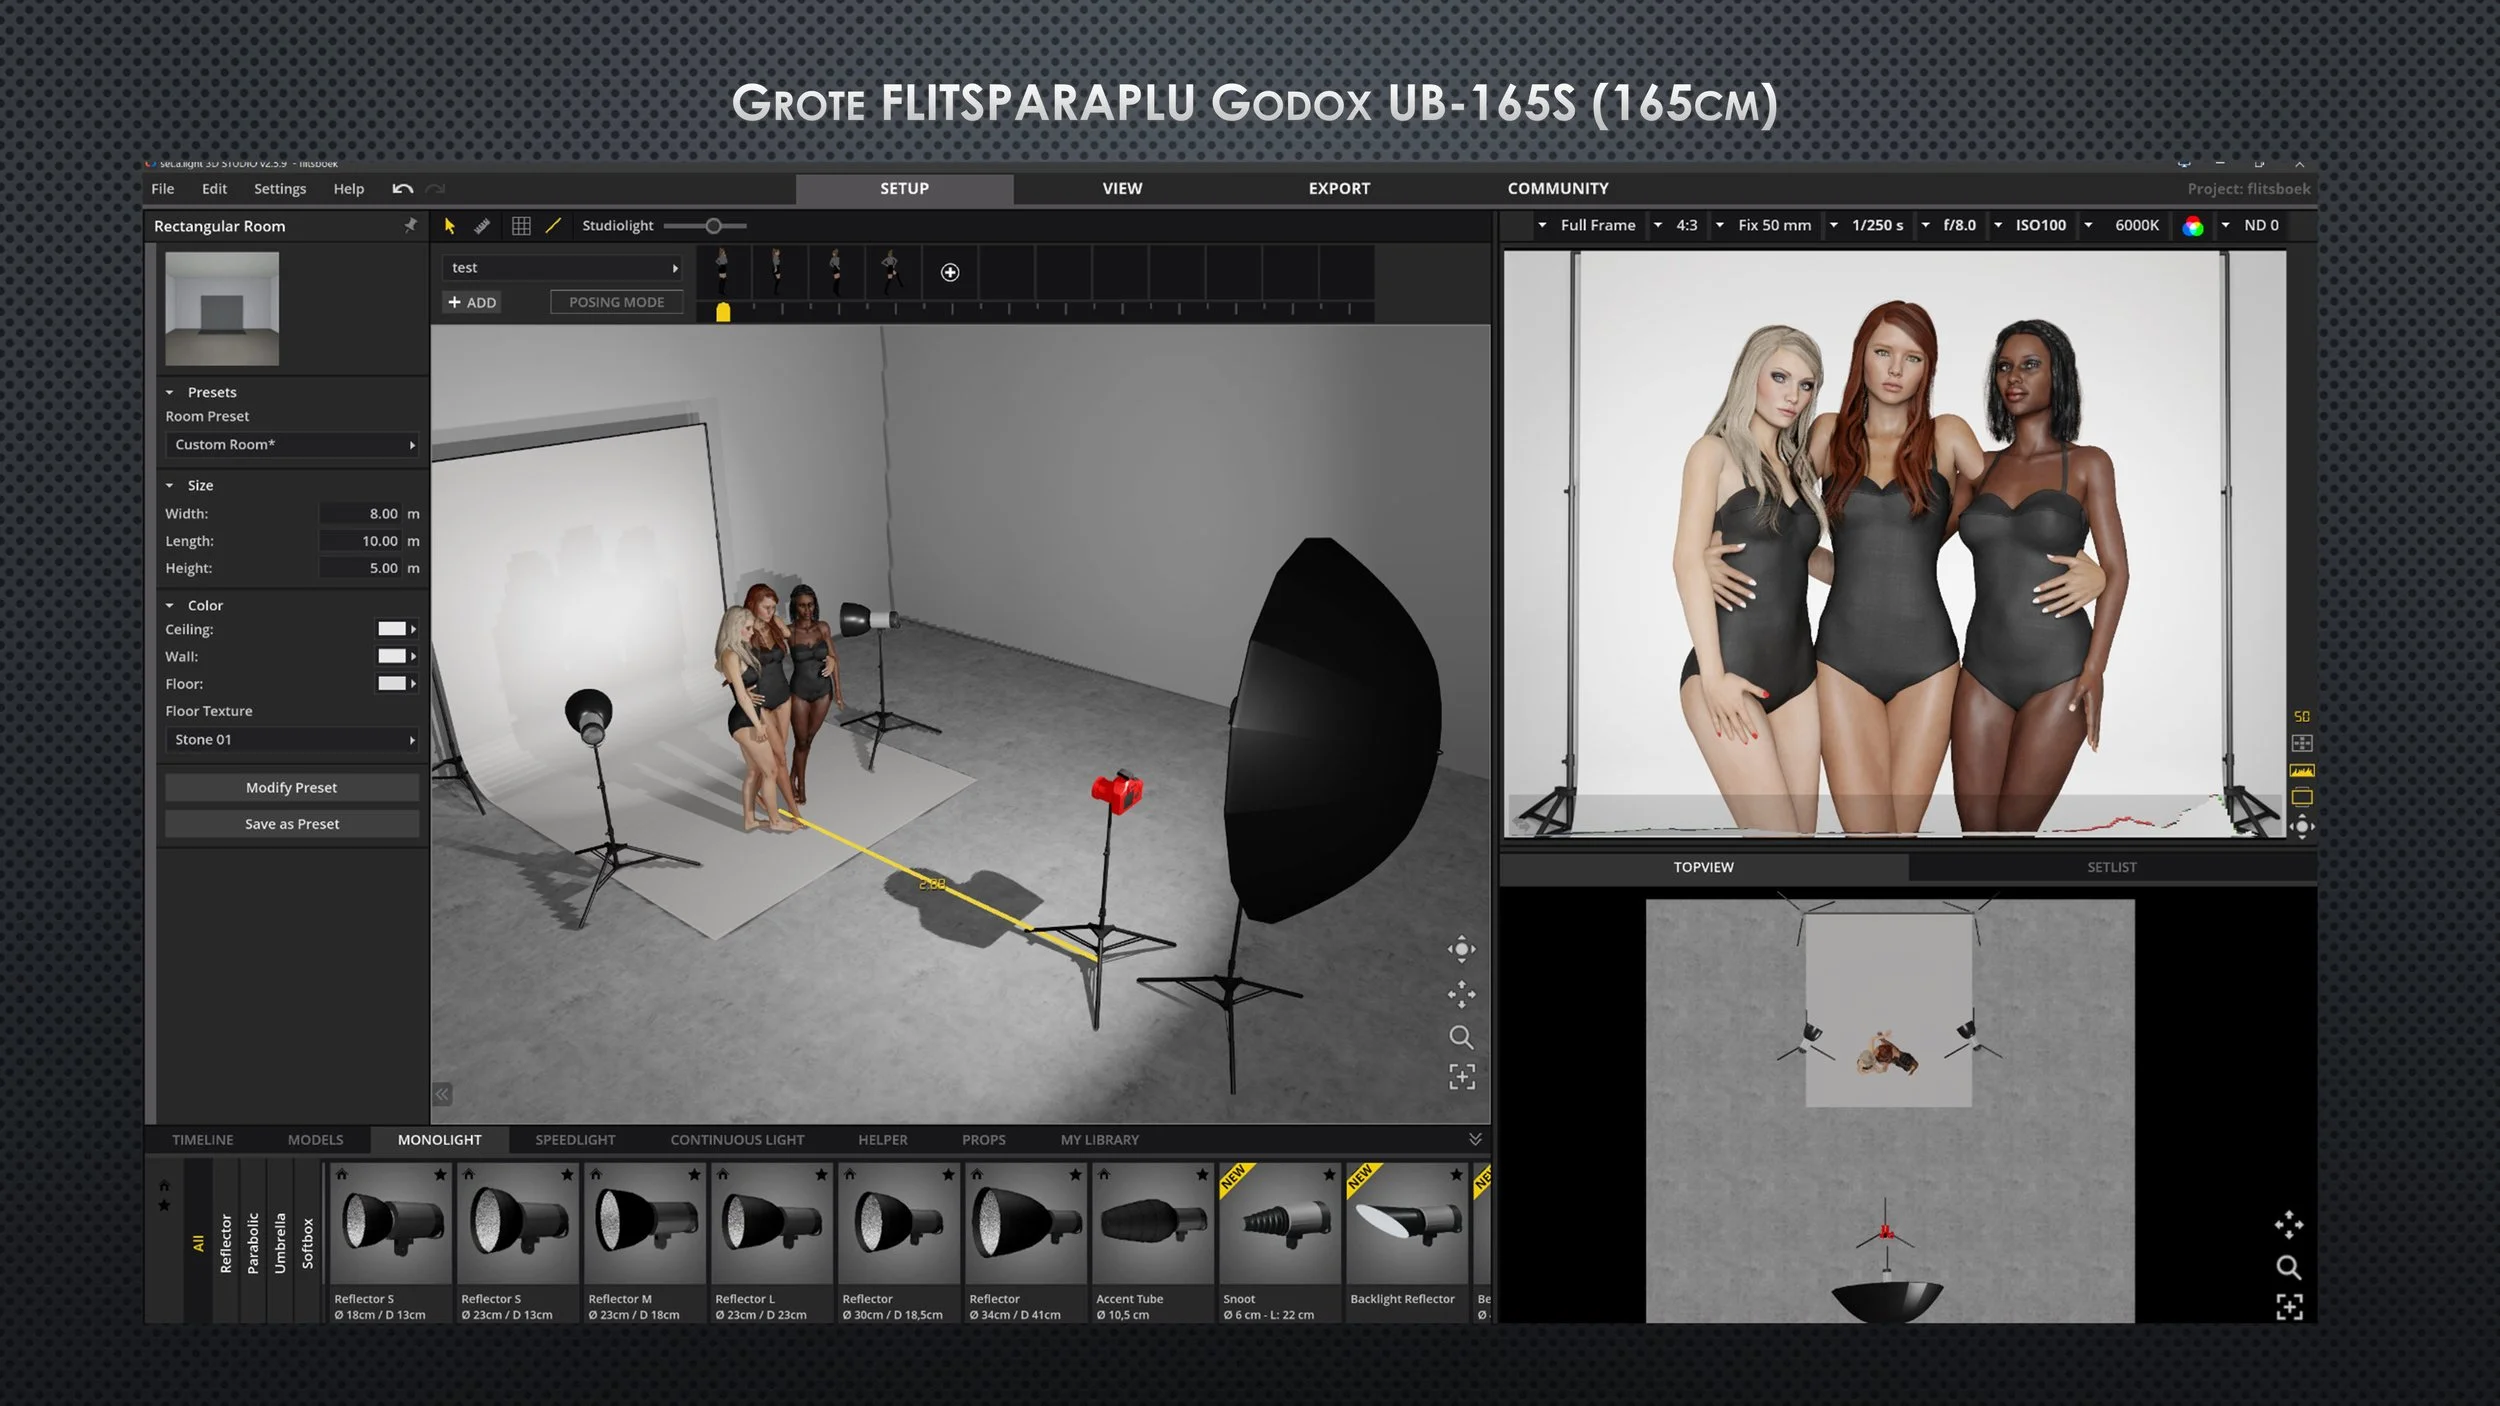Activate the measuring tape tool
This screenshot has height=1406, width=2500.
coord(482,226)
